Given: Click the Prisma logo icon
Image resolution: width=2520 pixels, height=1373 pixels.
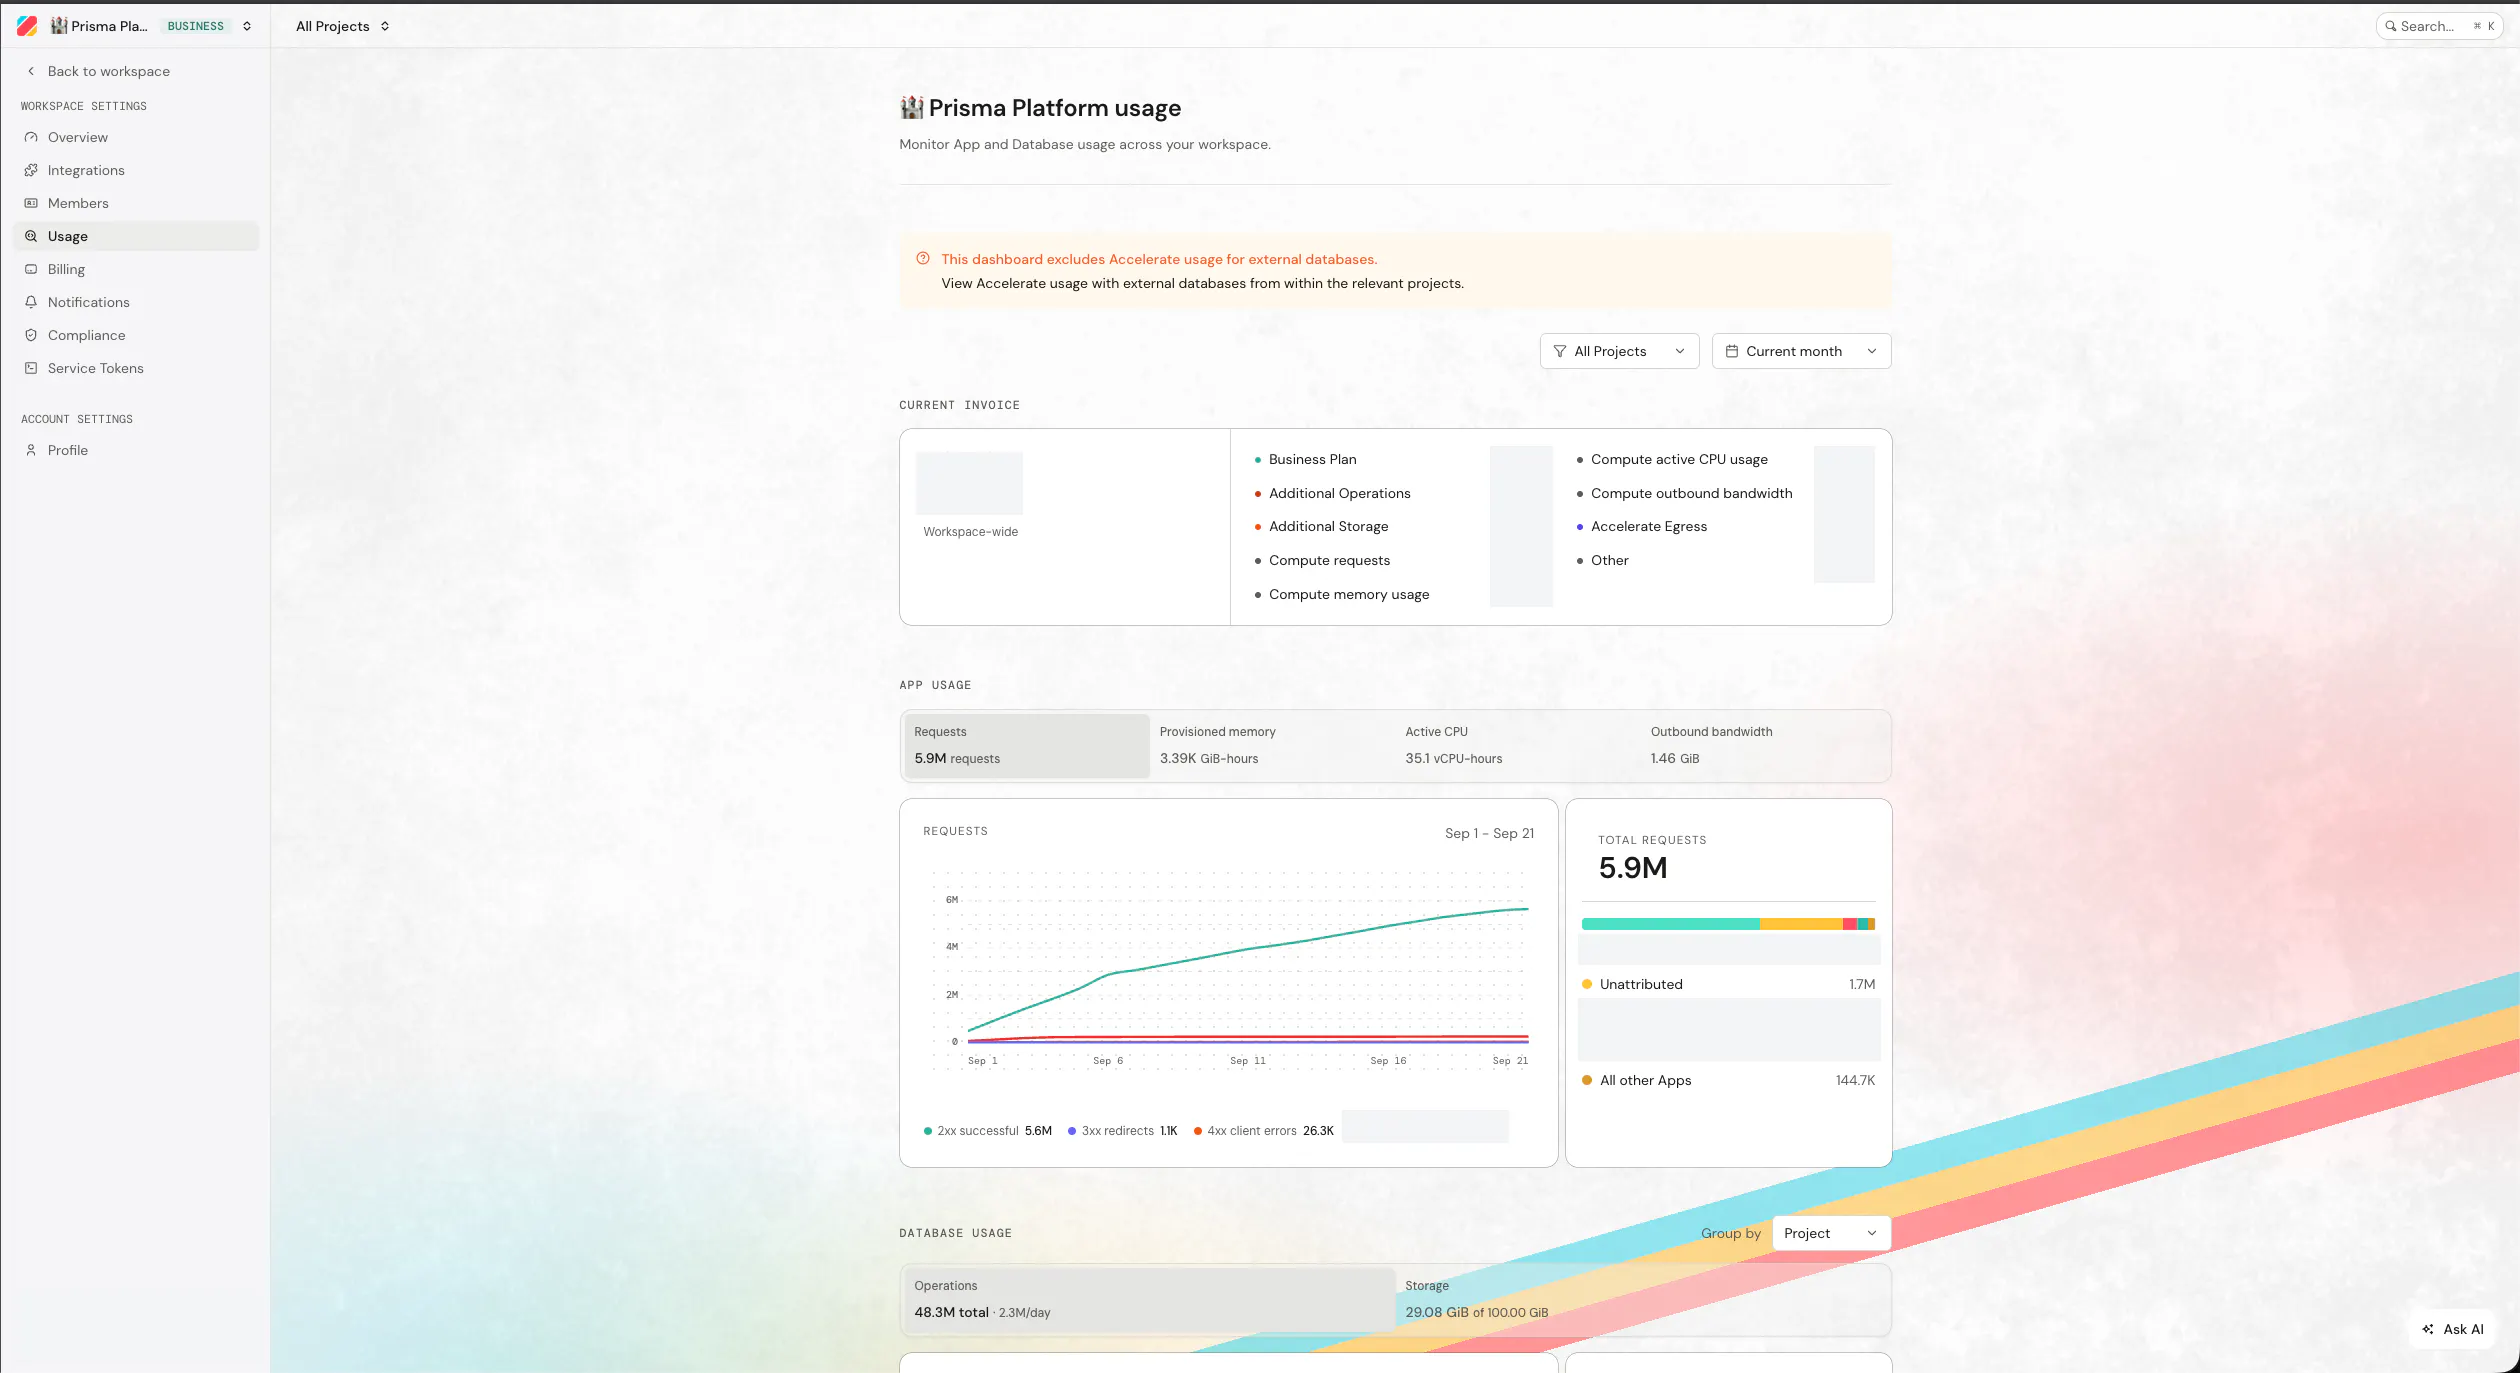Looking at the screenshot, I should [27, 26].
